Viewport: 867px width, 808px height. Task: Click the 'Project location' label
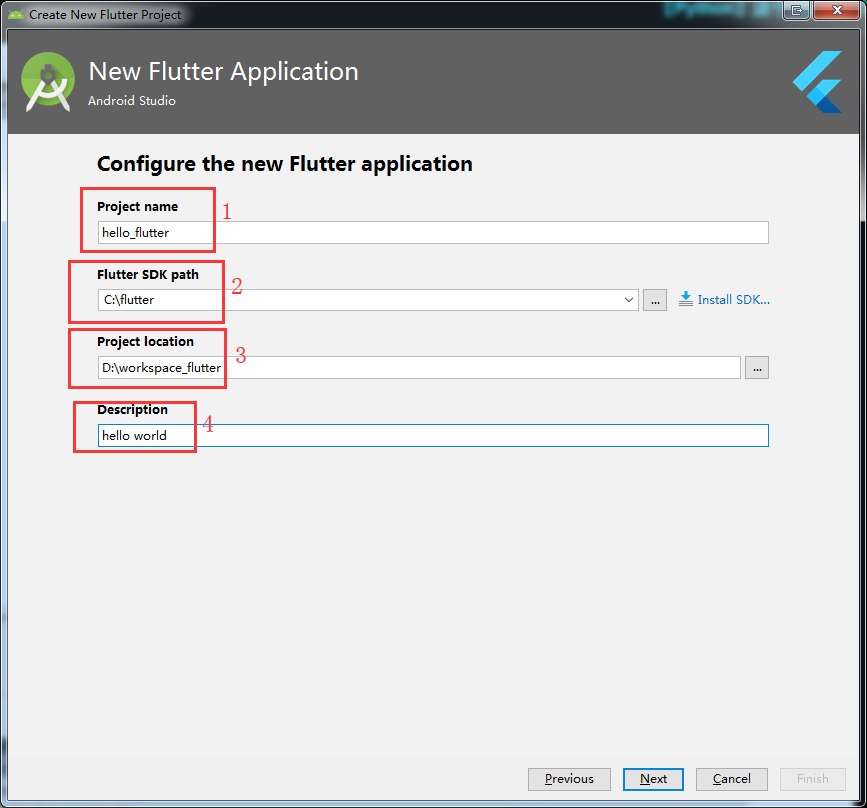point(145,342)
